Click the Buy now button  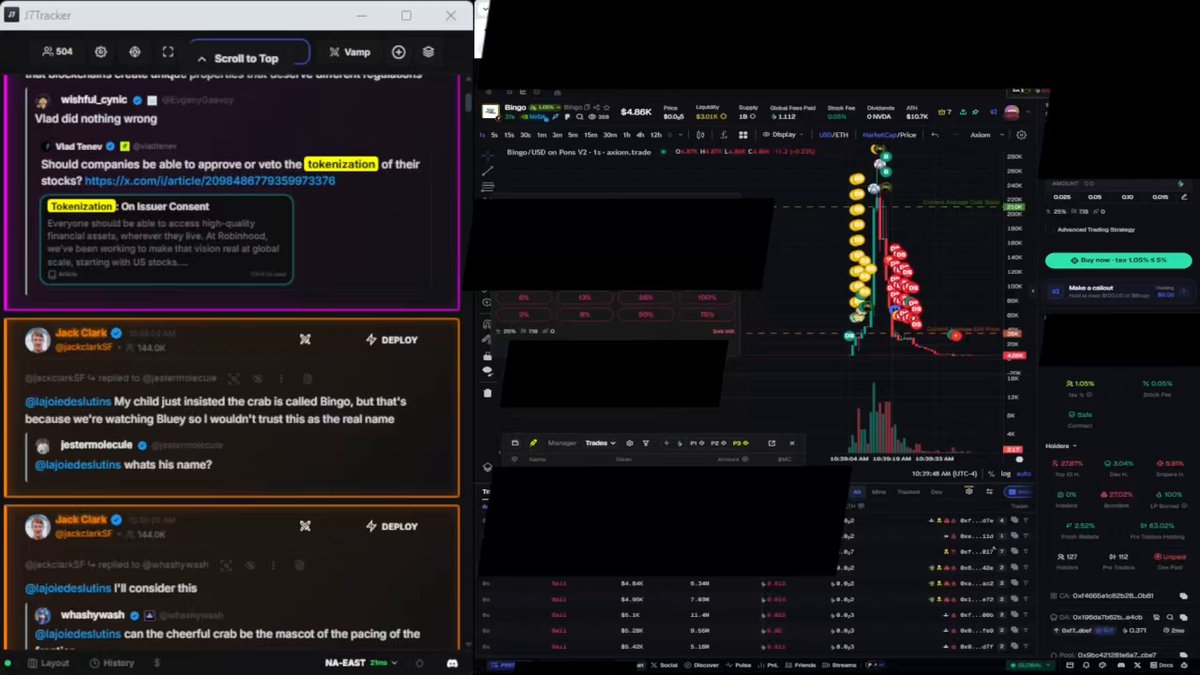1118,260
